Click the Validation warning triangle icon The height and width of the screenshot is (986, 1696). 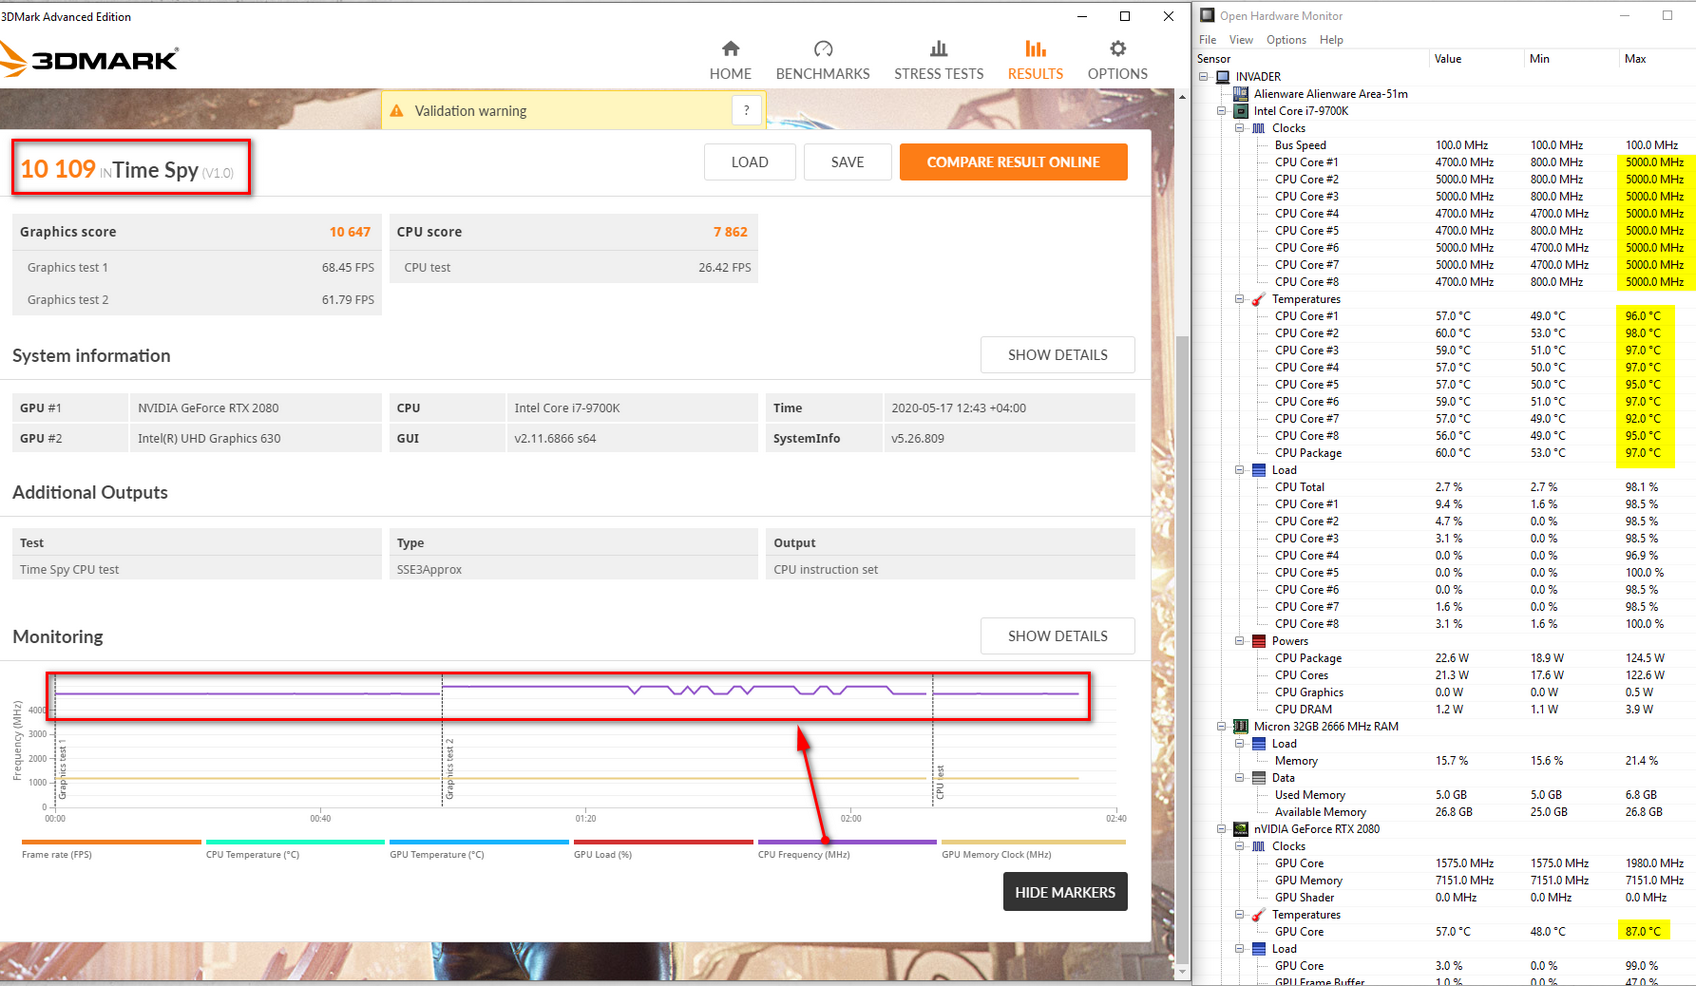tap(397, 111)
